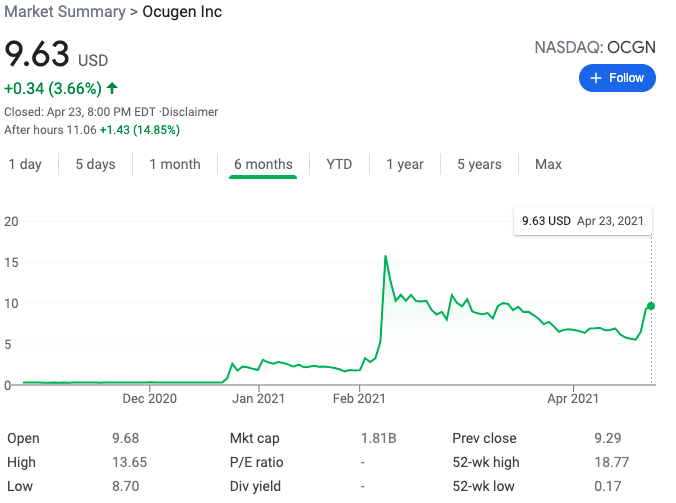Click the Ocugen Inc title
This screenshot has height=503, width=676.
(182, 12)
